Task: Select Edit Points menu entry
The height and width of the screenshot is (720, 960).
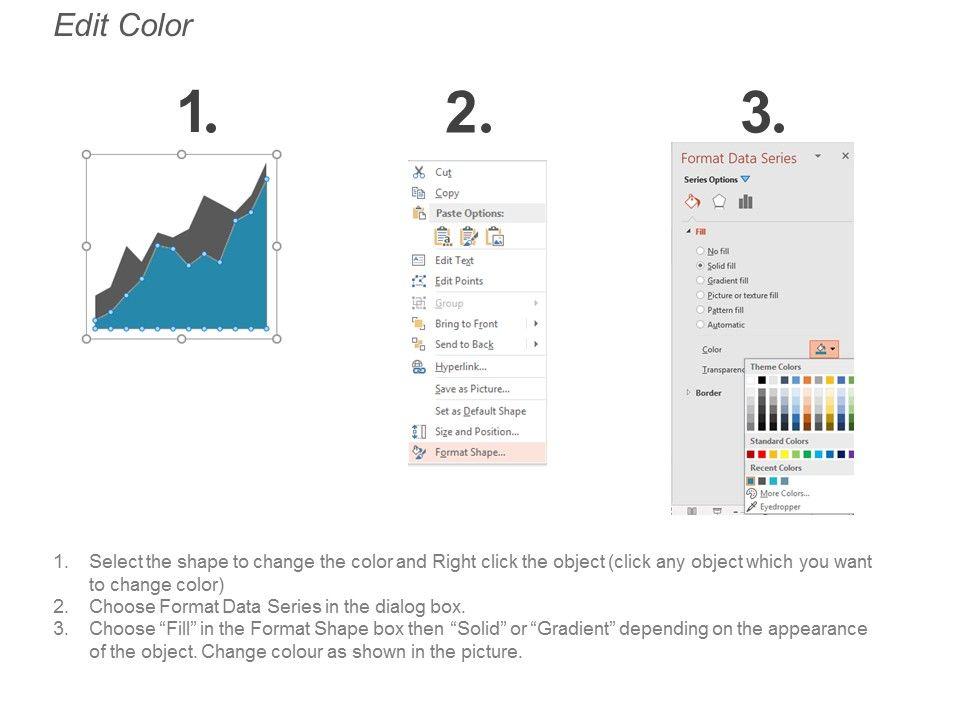Action: (x=458, y=281)
